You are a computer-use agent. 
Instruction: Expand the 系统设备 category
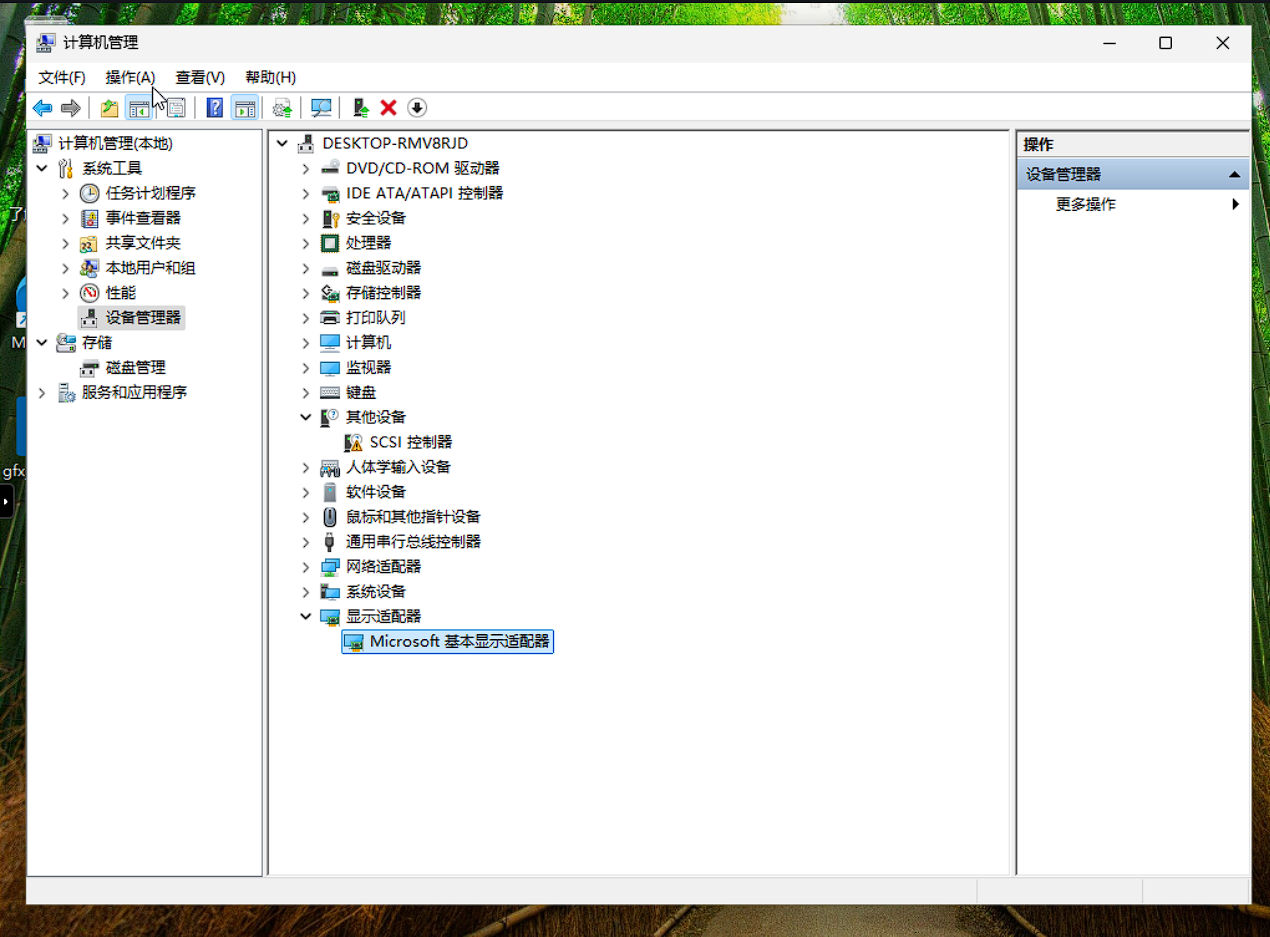coord(306,592)
